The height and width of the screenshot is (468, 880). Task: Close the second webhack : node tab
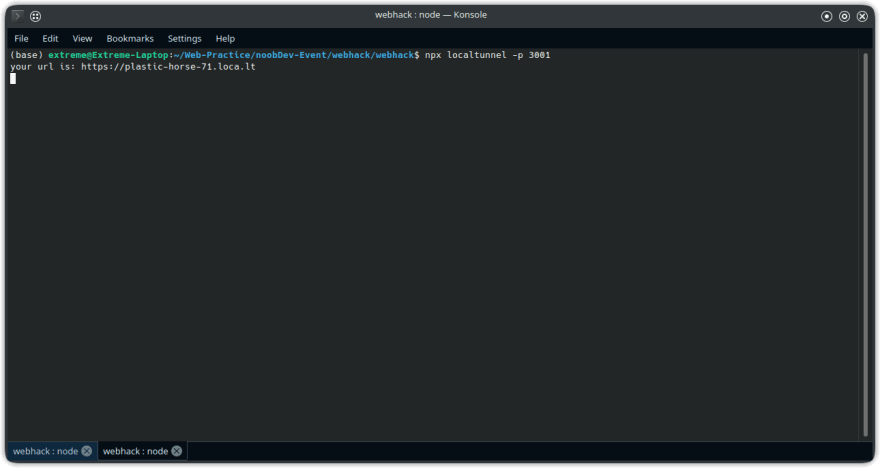[x=176, y=451]
